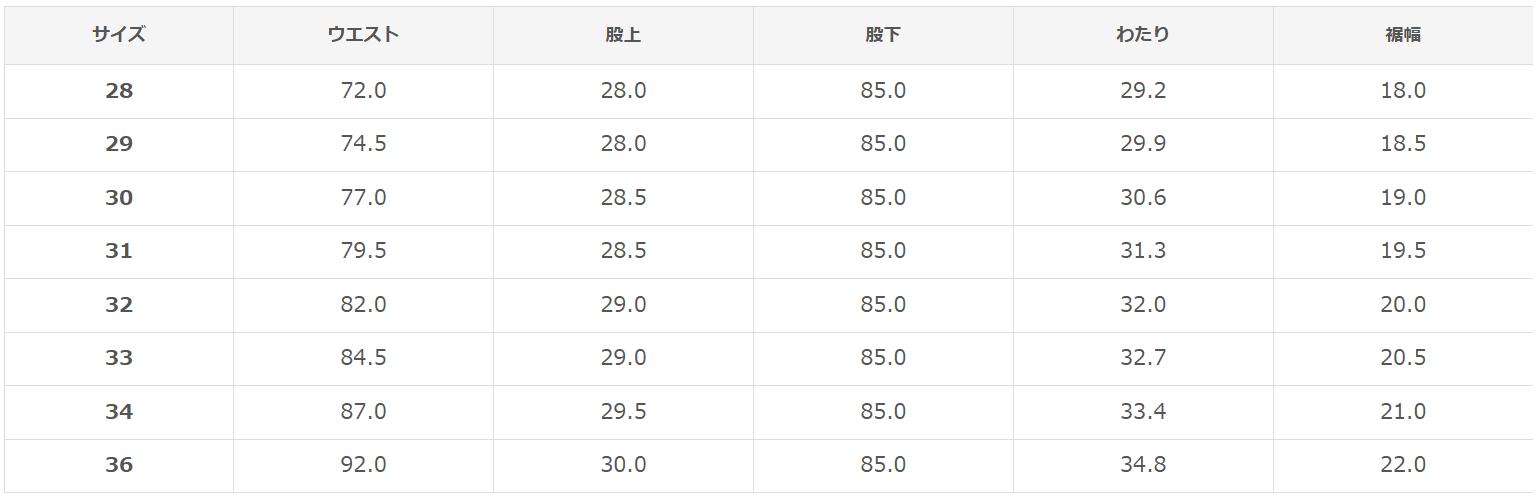
Task: Click the waist value 74.5
Action: tap(363, 144)
